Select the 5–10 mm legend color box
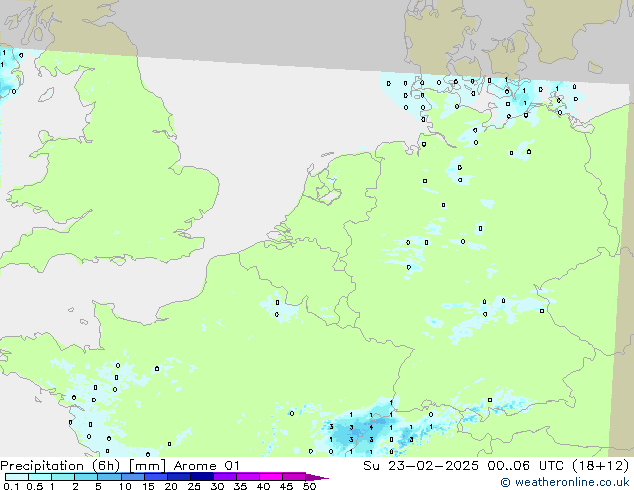The height and width of the screenshot is (490, 634). coord(109,477)
